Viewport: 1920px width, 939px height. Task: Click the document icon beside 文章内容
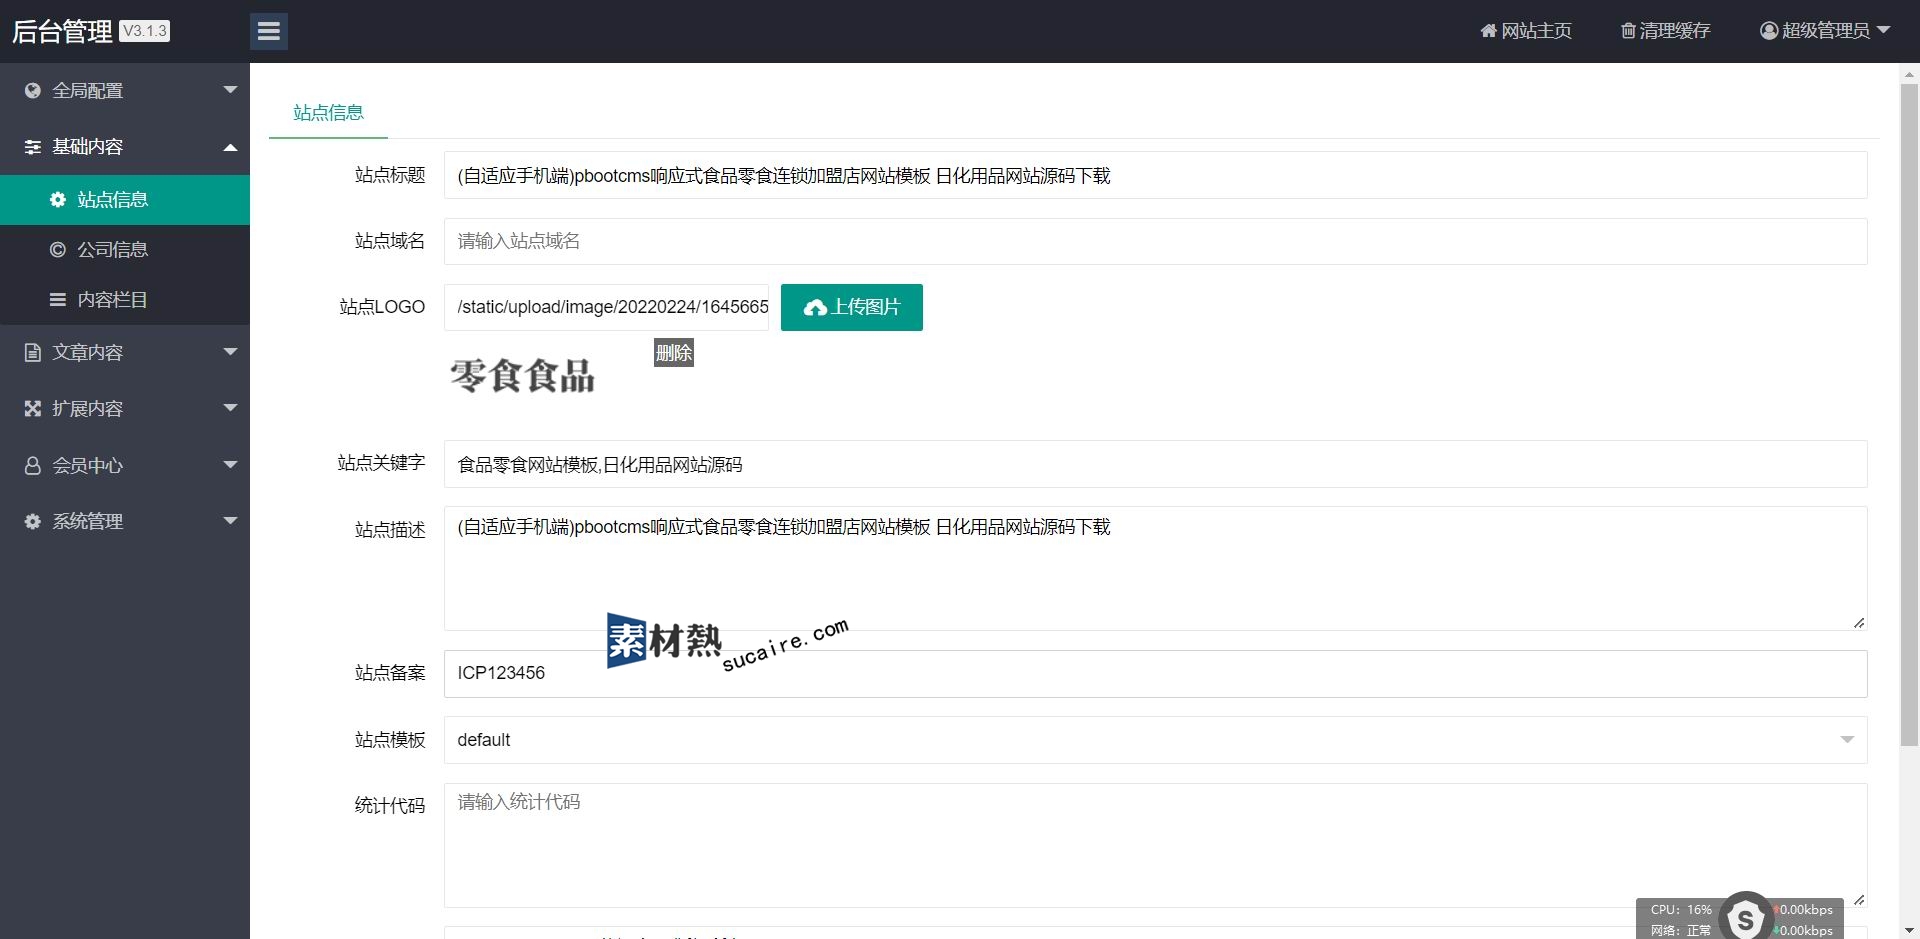[x=33, y=353]
